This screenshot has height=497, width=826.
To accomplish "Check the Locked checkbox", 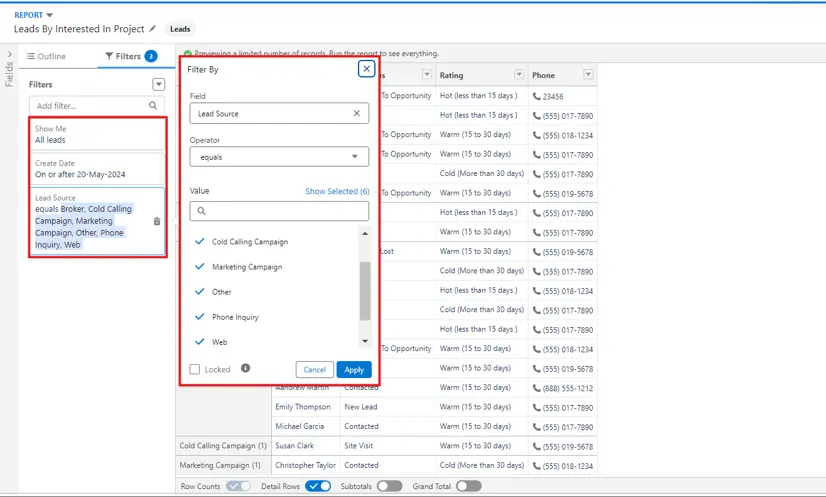I will 194,369.
